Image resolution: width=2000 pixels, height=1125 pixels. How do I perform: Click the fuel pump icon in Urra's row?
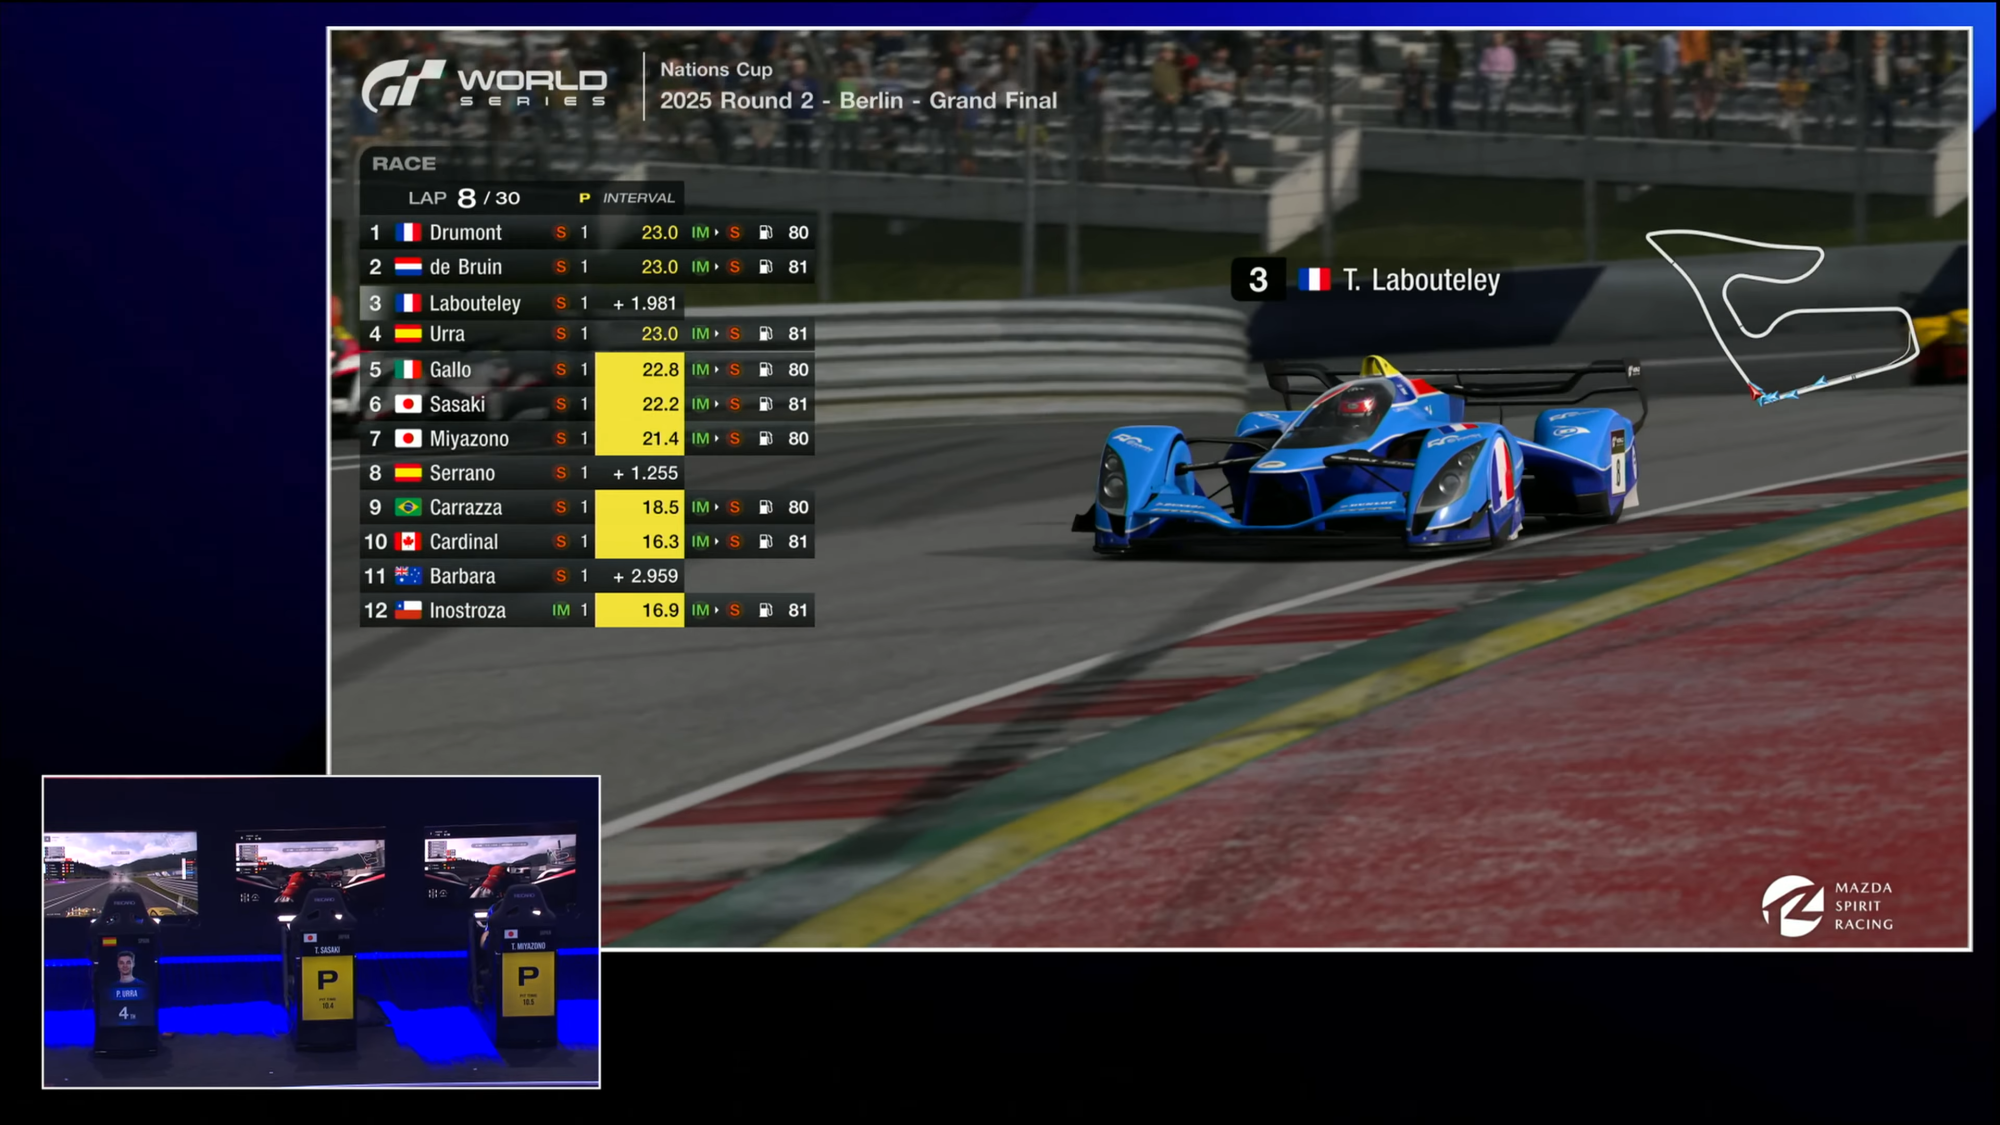pyautogui.click(x=766, y=334)
